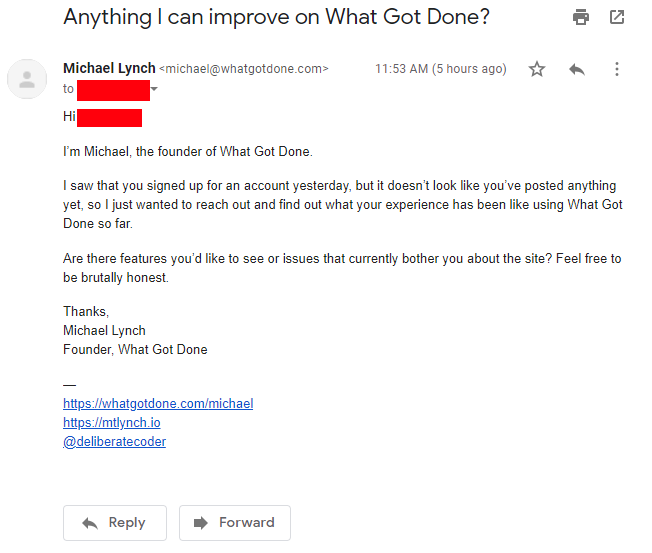Open the whatgotdone.com/michael link
The width and height of the screenshot is (652, 553).
[x=158, y=404]
